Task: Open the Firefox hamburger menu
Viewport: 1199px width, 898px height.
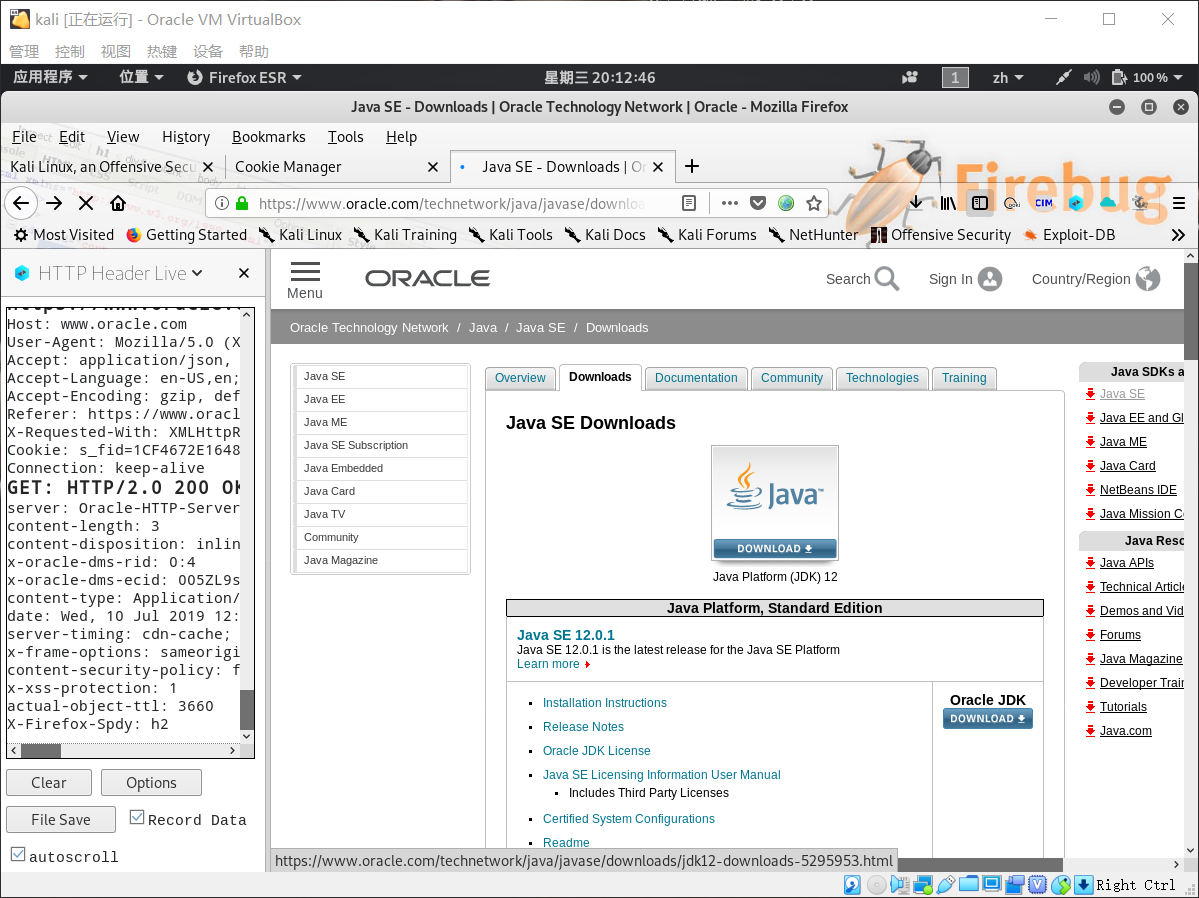Action: [x=1178, y=203]
